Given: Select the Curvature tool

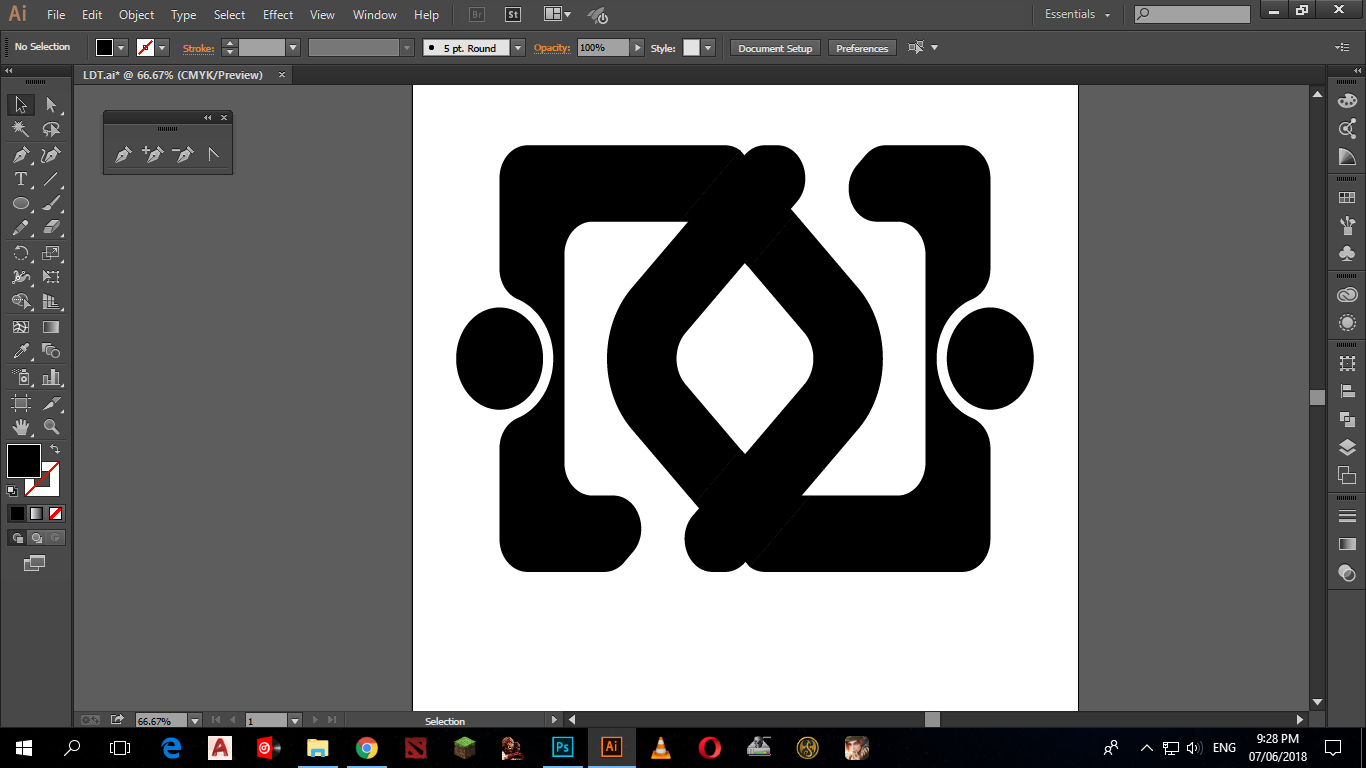Looking at the screenshot, I should 51,155.
